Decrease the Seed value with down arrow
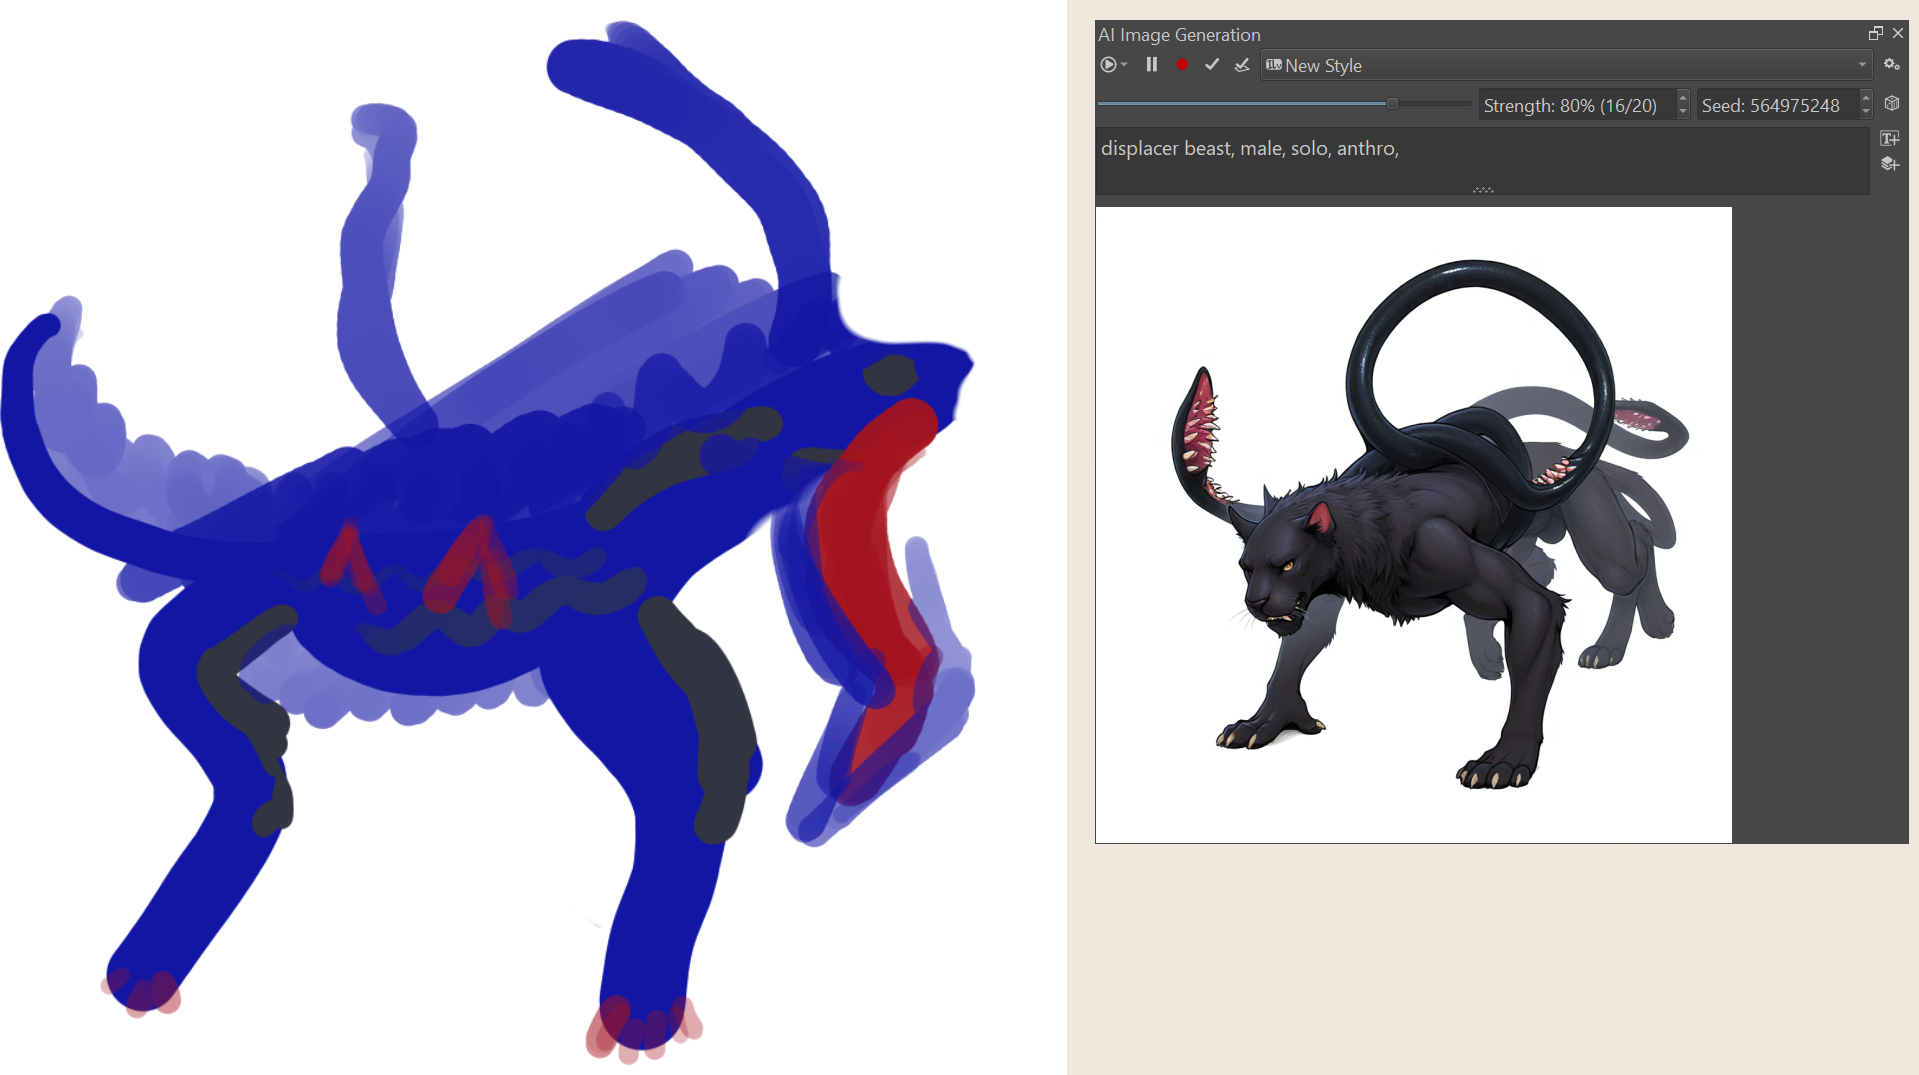This screenshot has width=1919, height=1075. pos(1866,112)
